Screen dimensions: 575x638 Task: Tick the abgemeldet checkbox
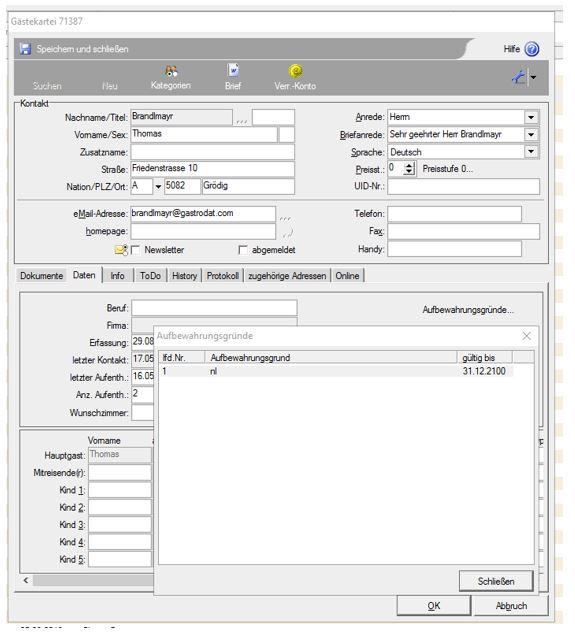pos(243,250)
